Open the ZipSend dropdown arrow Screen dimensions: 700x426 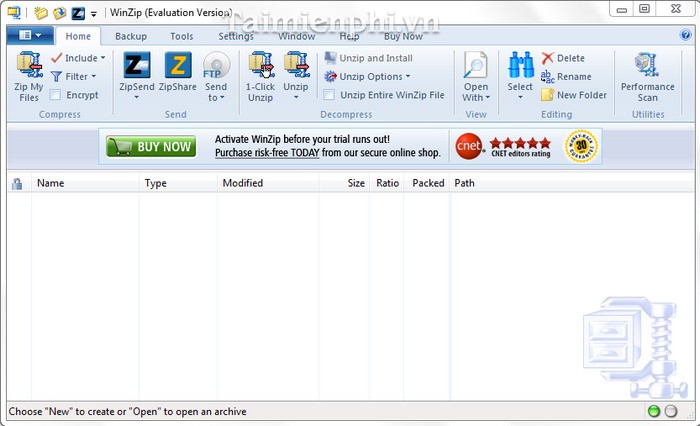(x=137, y=97)
